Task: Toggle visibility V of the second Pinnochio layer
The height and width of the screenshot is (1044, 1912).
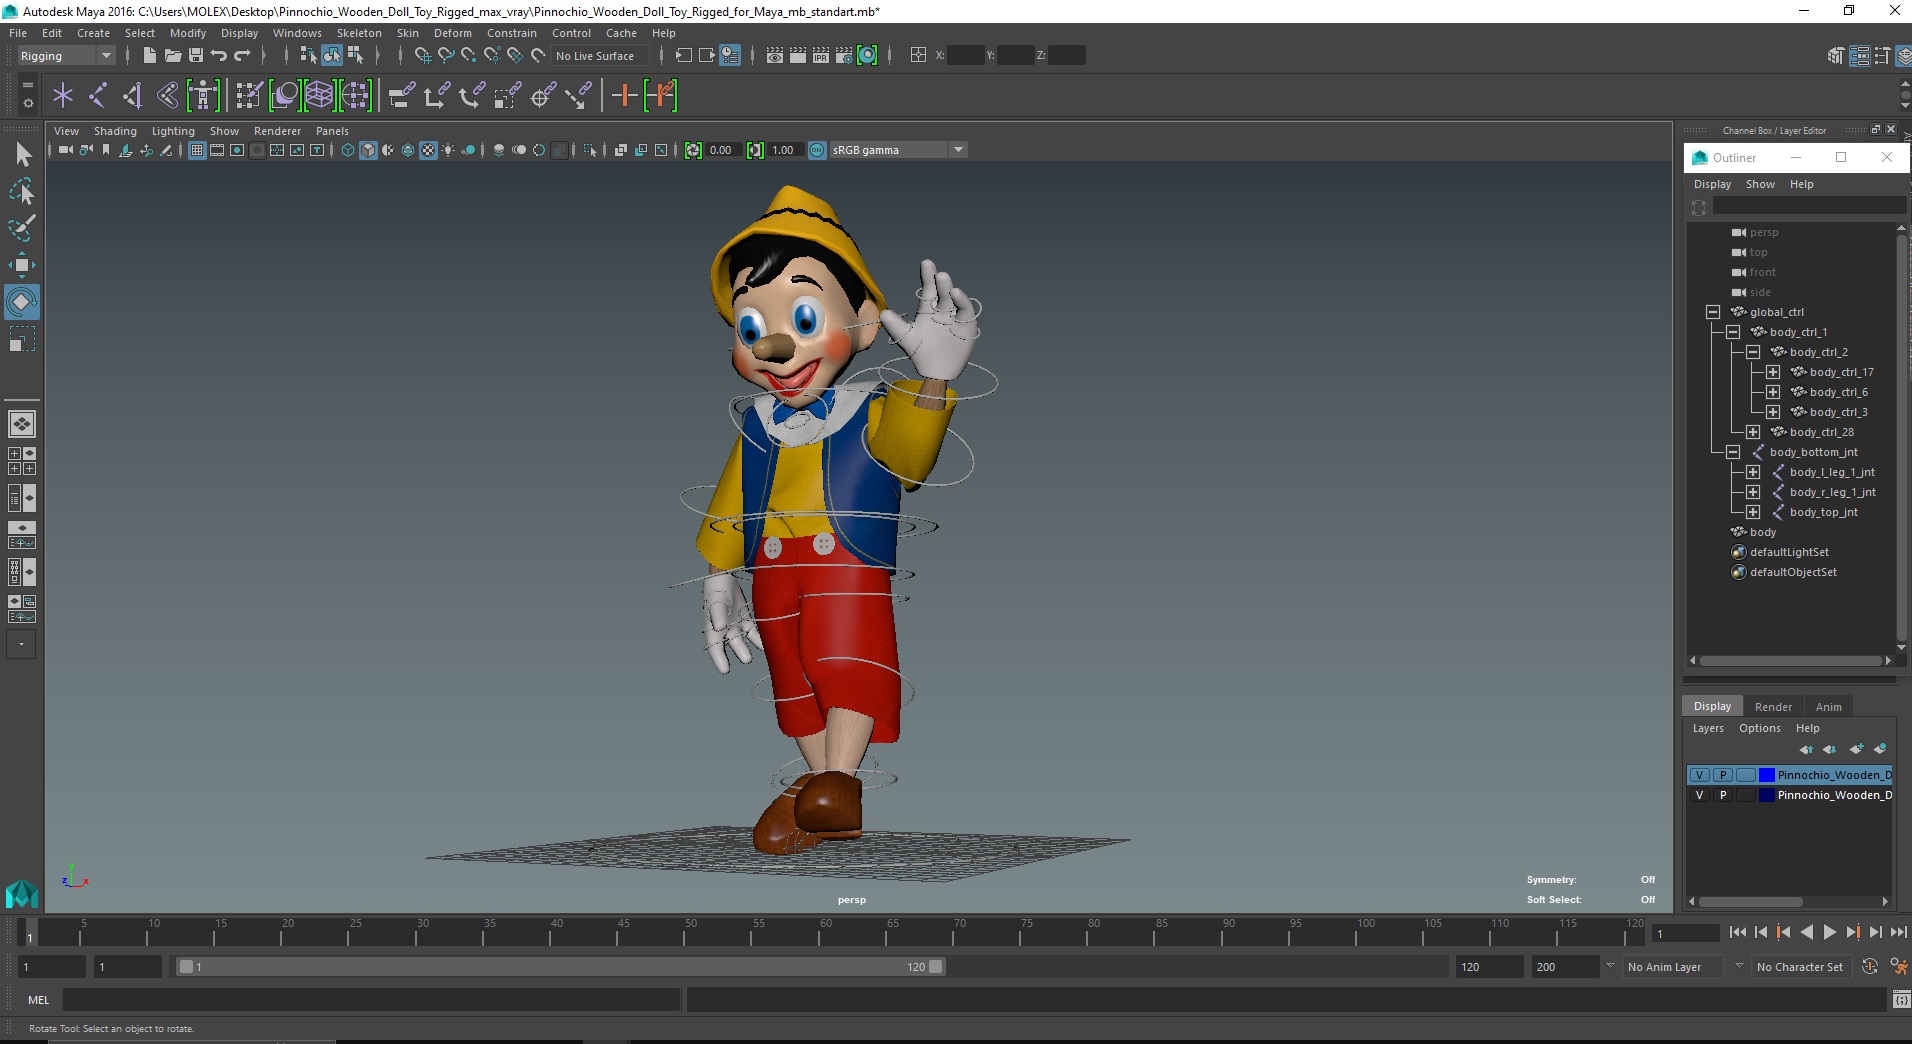Action: 1699,795
